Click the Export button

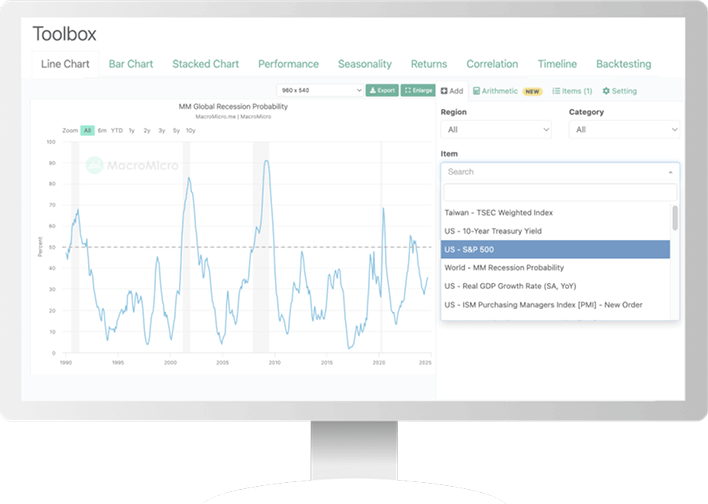click(x=382, y=90)
